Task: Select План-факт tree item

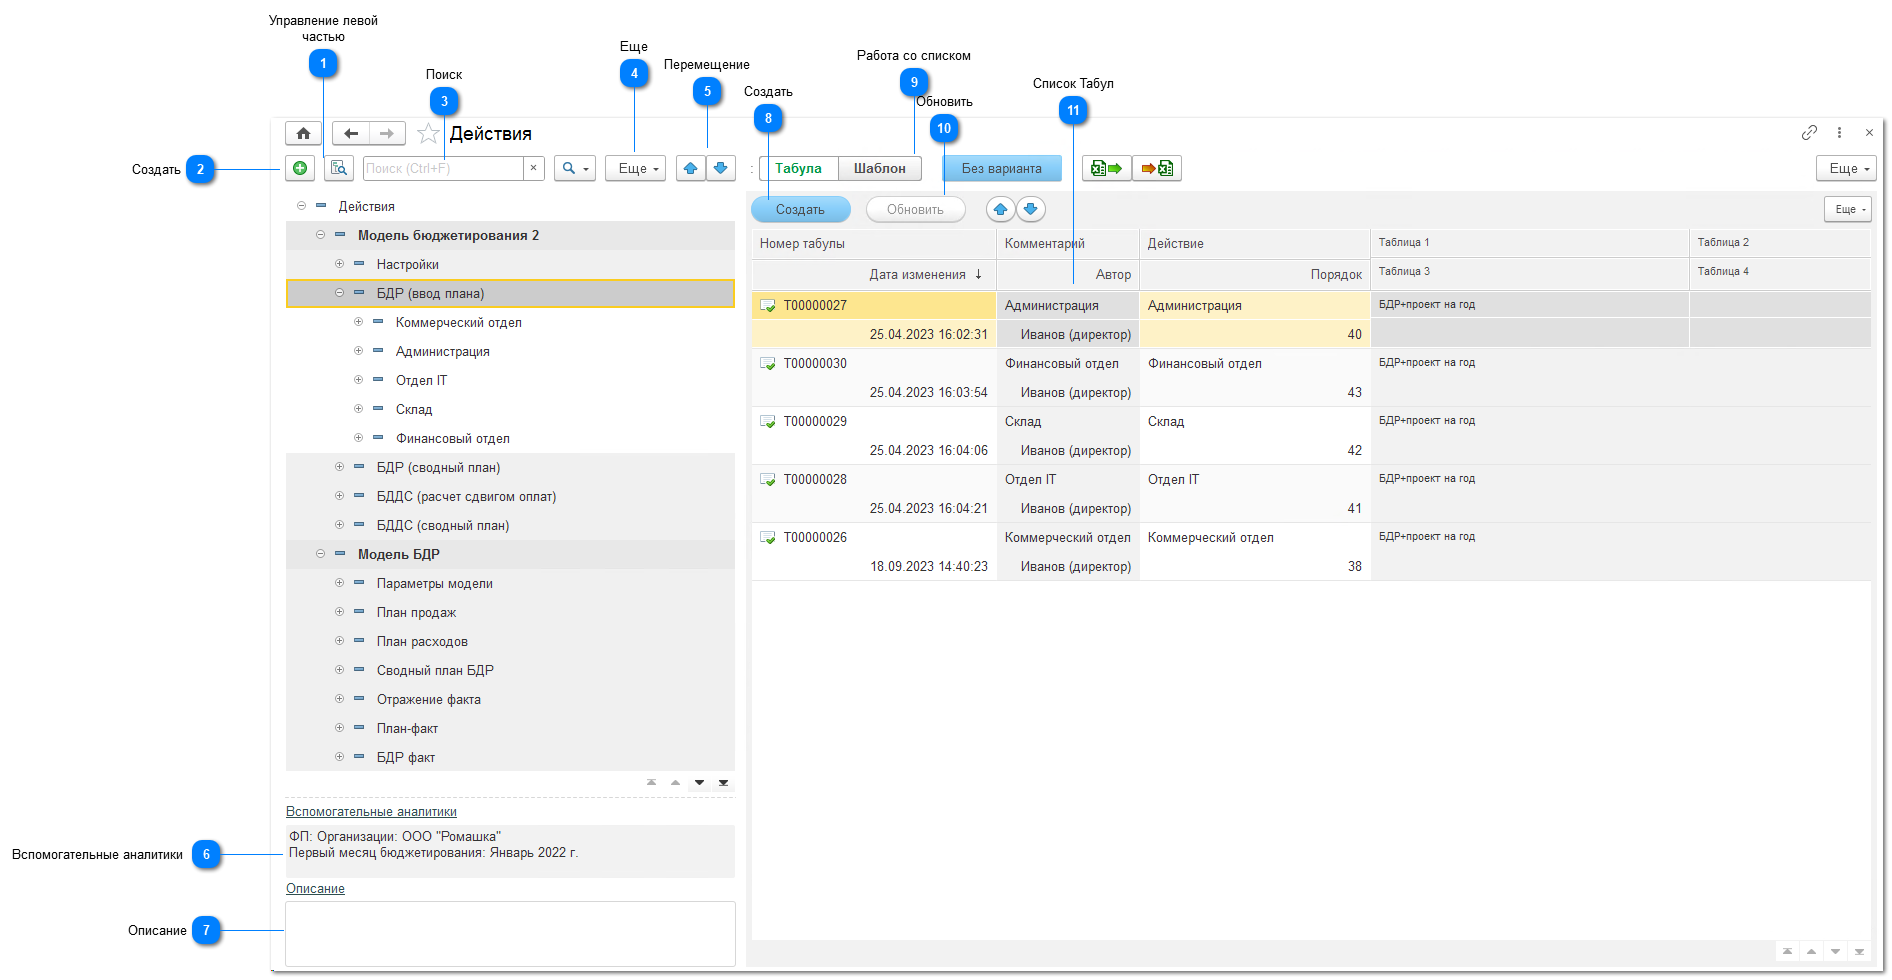Action: pyautogui.click(x=407, y=728)
